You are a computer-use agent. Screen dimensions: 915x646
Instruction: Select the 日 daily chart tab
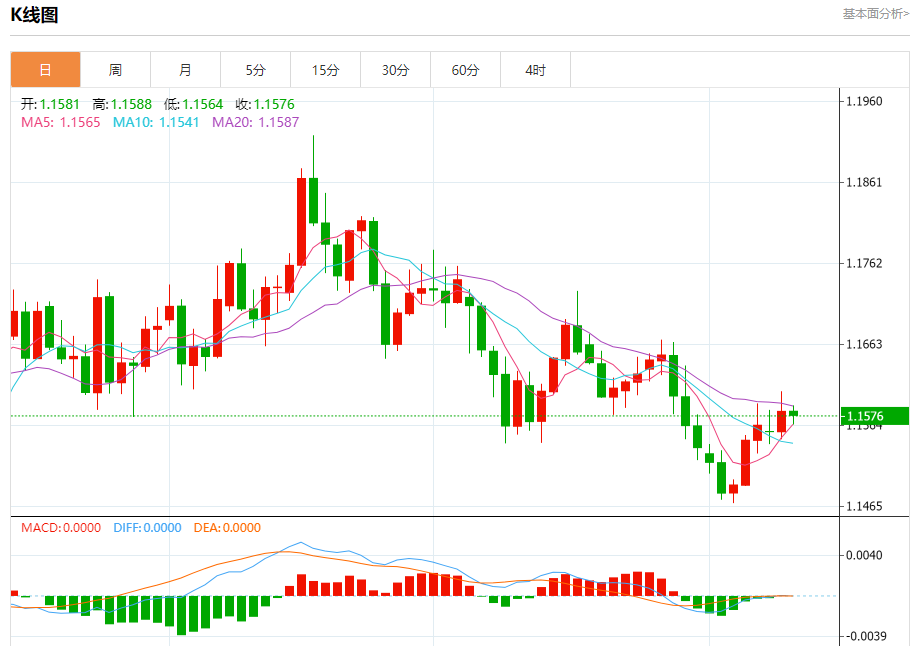click(46, 70)
